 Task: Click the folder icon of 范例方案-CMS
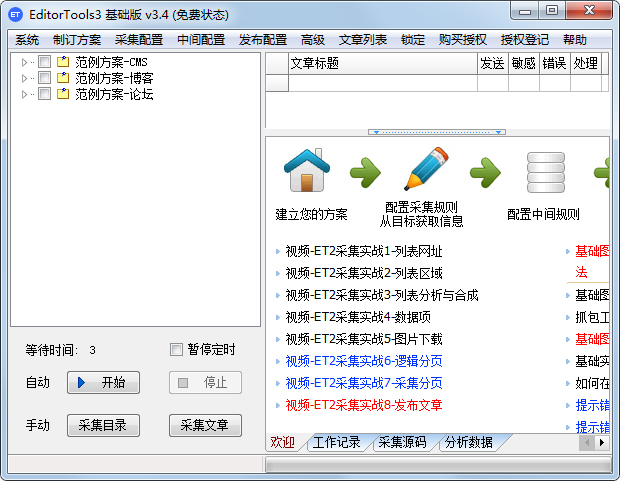click(63, 62)
